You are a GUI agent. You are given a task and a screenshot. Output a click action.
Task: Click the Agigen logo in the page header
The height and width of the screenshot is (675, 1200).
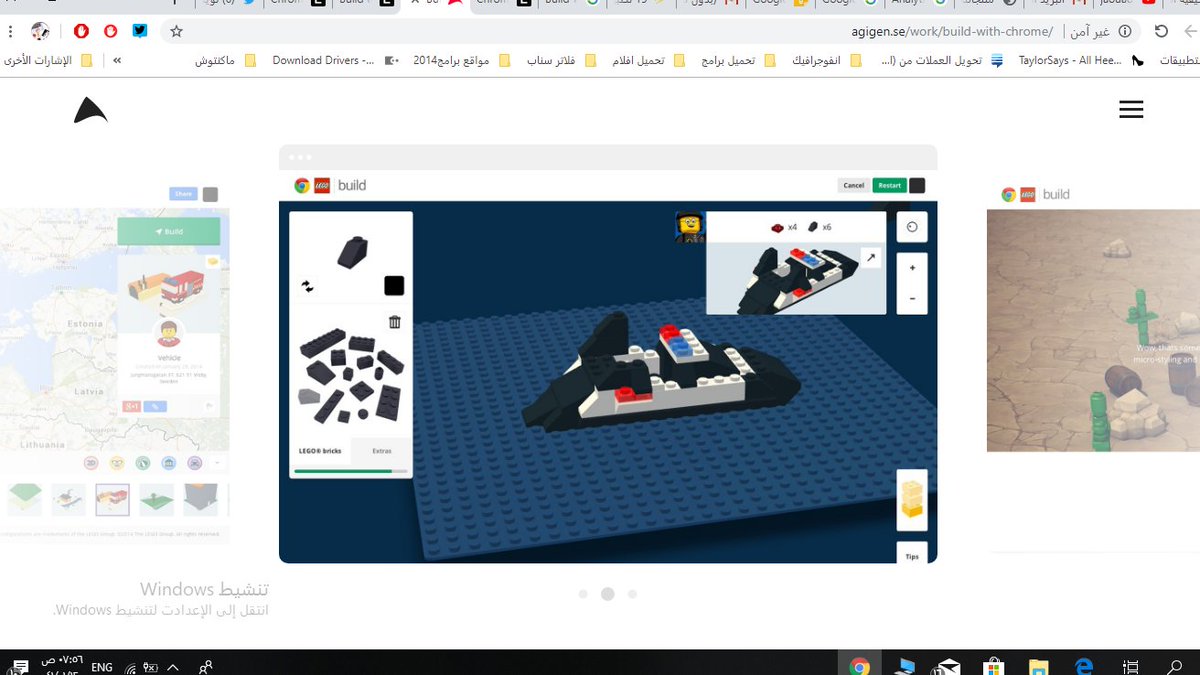point(90,111)
